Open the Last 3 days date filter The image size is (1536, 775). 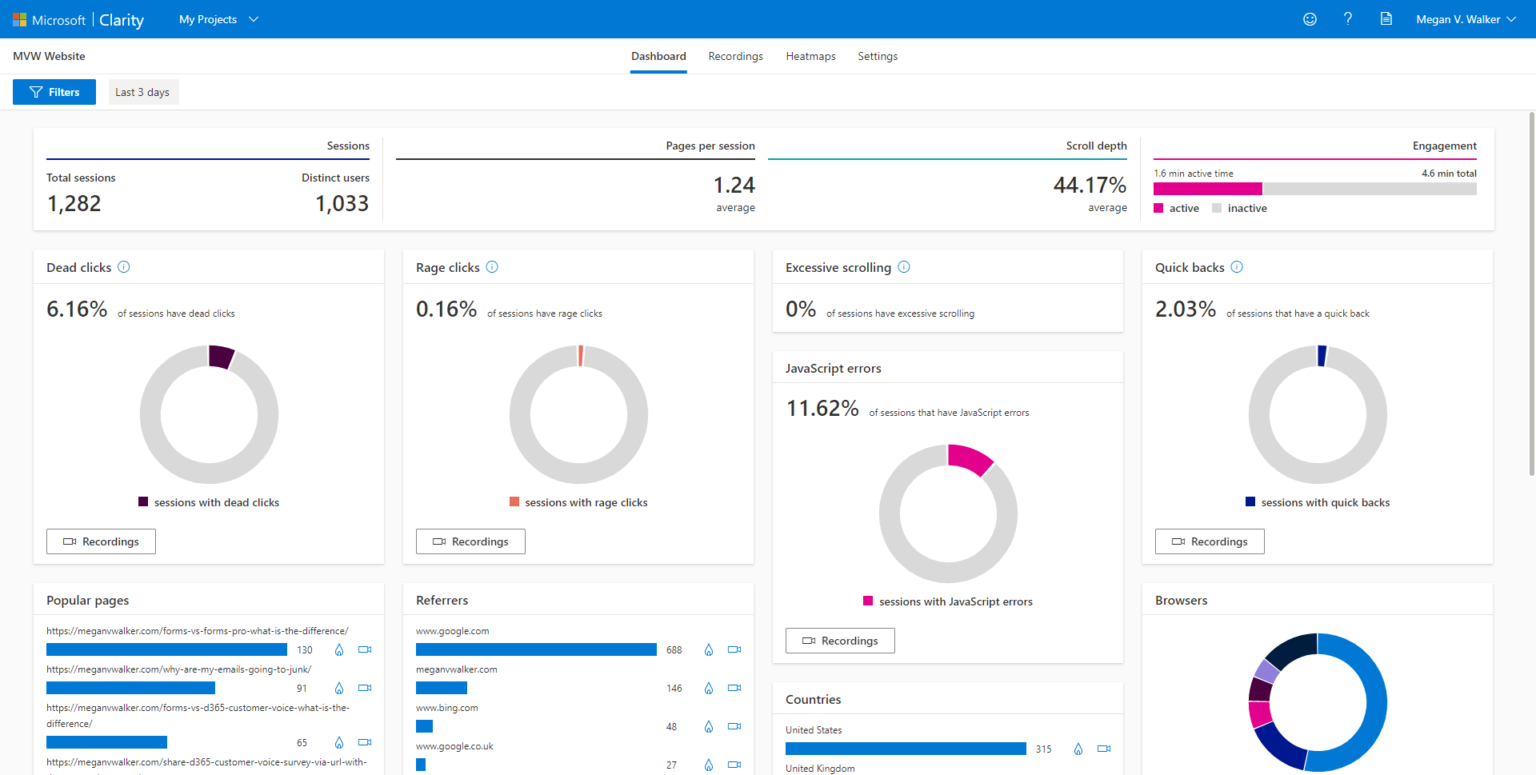tap(142, 91)
